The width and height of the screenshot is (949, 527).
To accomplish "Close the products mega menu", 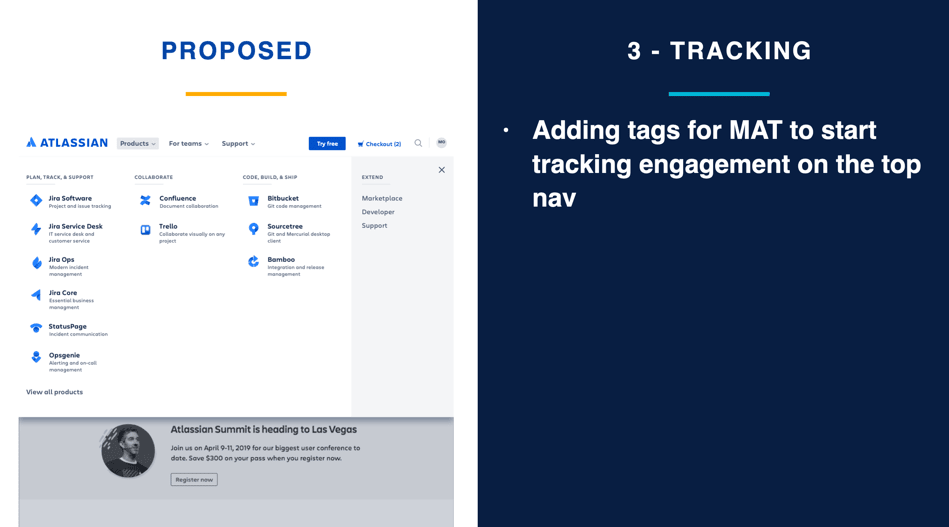I will [x=441, y=170].
